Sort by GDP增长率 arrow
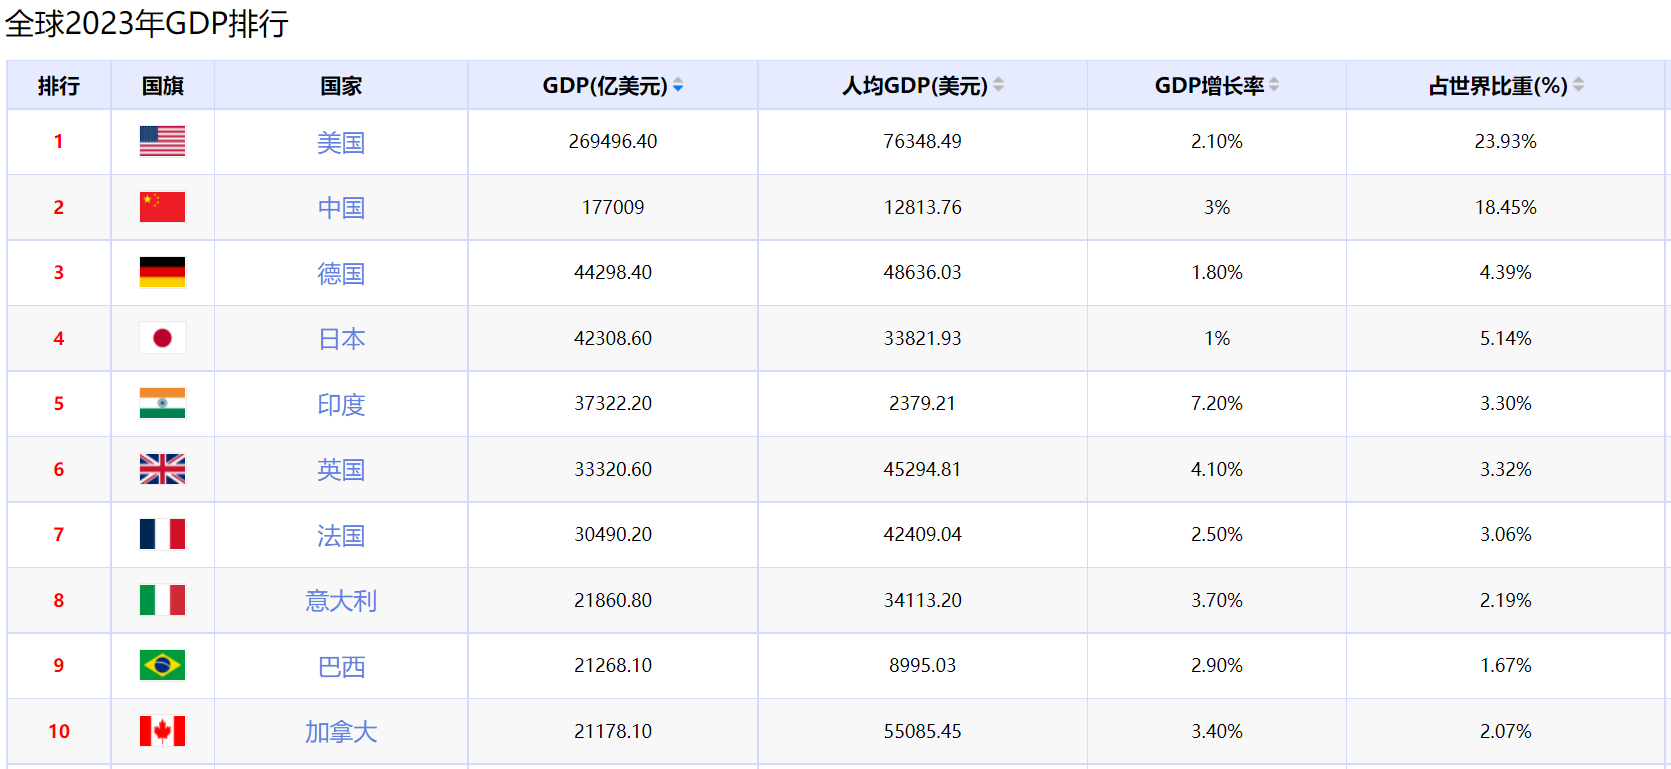 click(1274, 85)
